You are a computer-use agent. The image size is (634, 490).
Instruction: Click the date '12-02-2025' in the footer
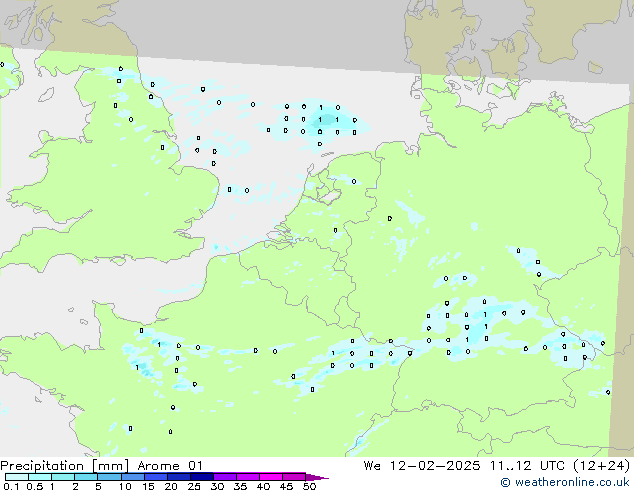(435, 466)
